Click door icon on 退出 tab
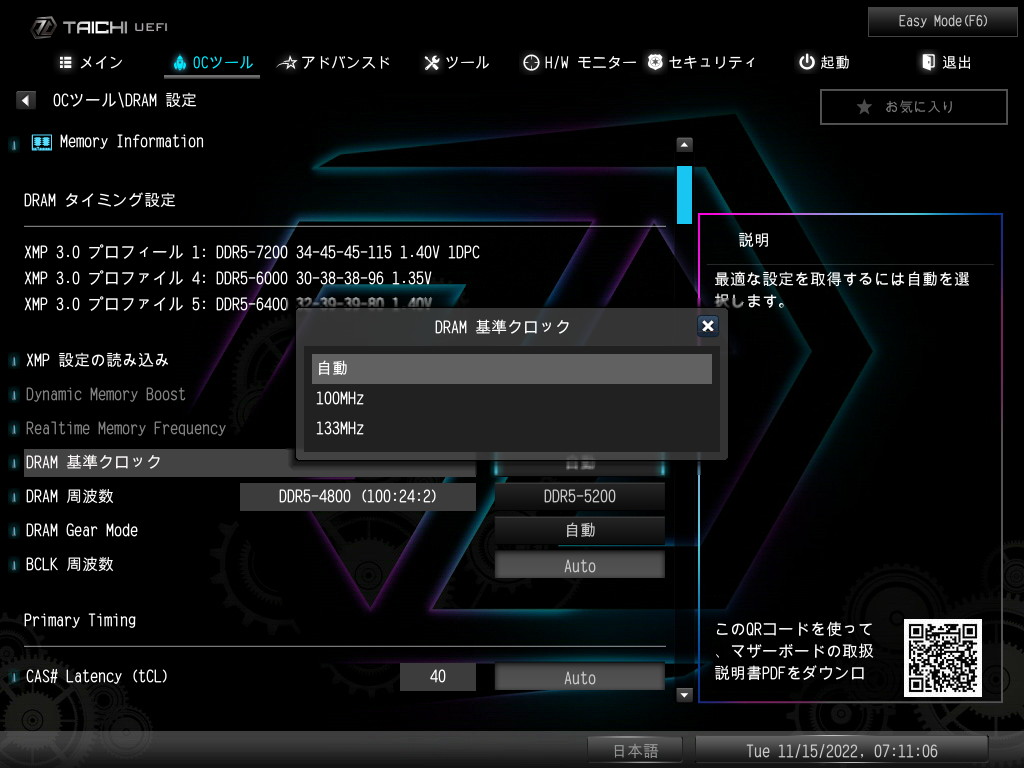 (x=928, y=62)
